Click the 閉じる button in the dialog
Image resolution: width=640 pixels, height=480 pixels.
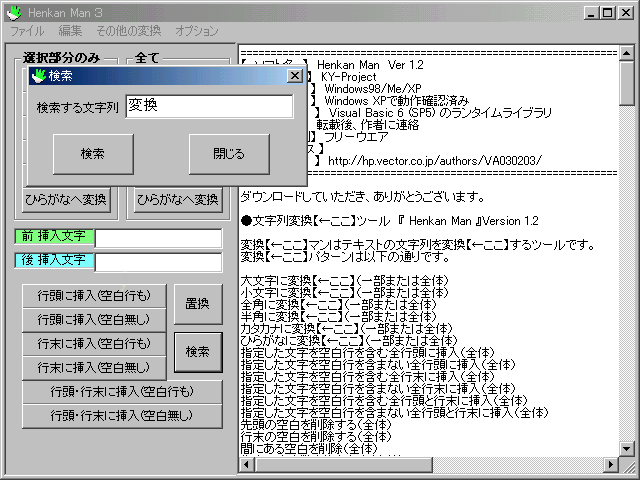pyautogui.click(x=229, y=154)
